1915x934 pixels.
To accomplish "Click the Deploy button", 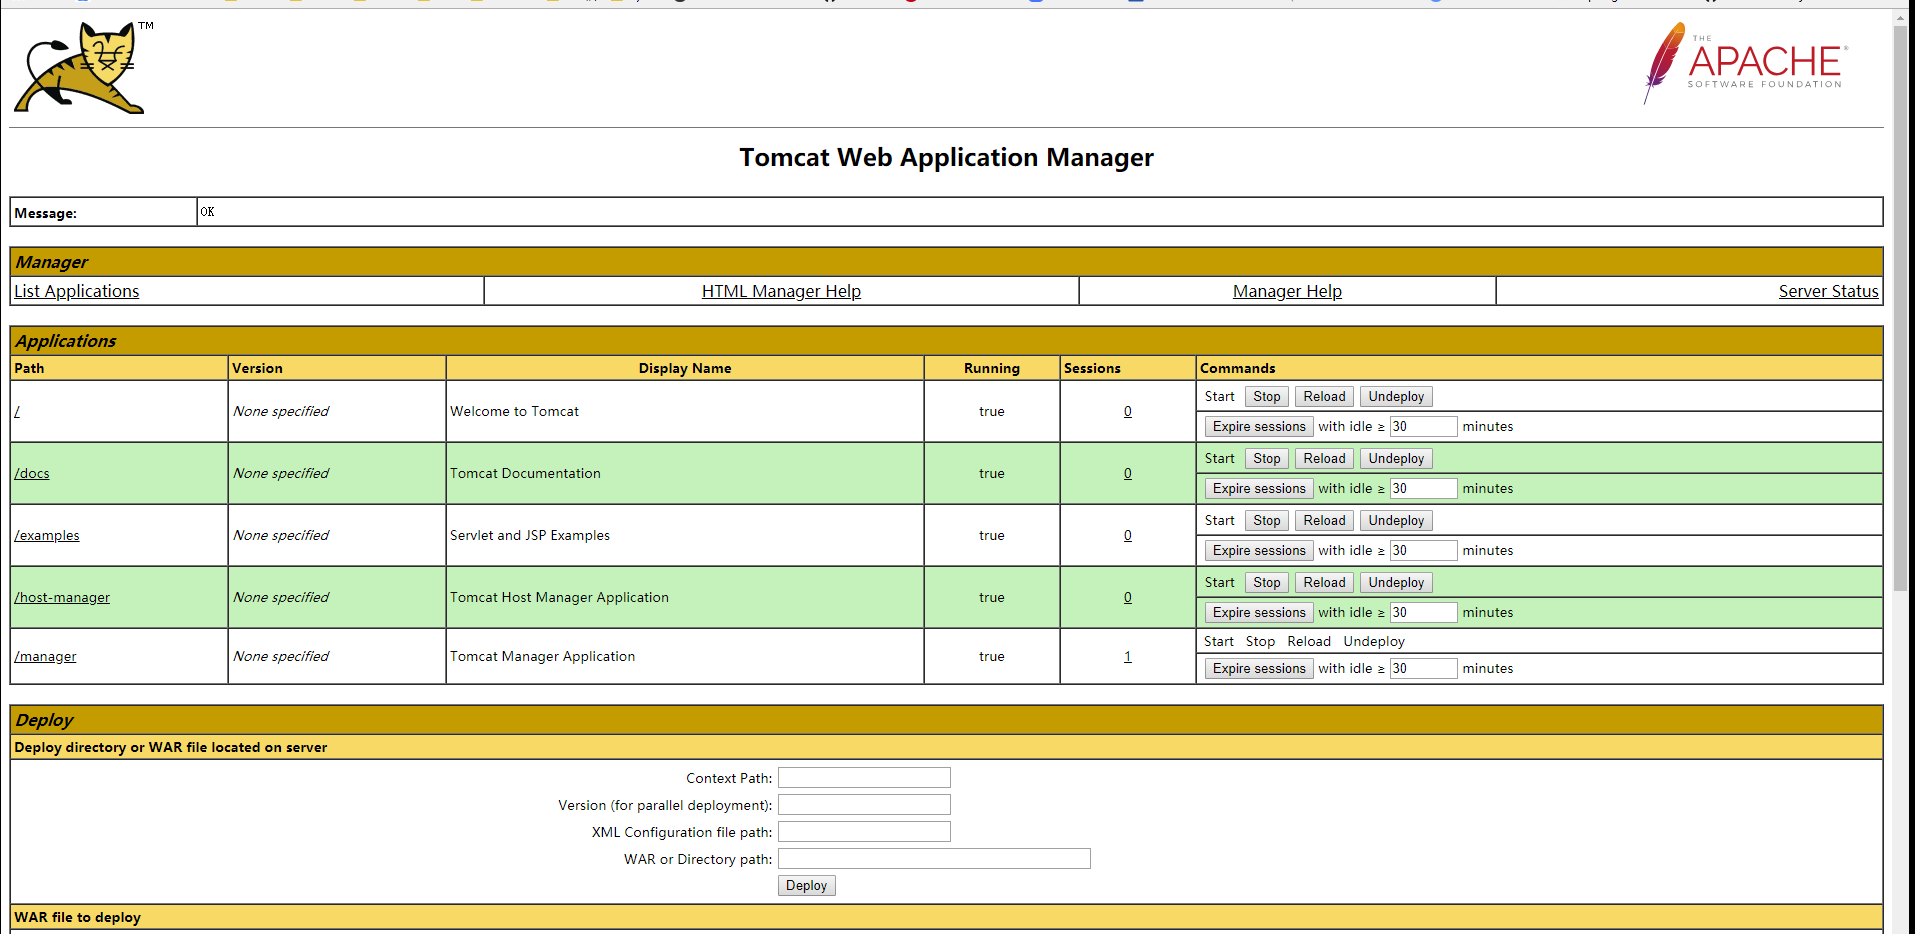I will [x=806, y=885].
